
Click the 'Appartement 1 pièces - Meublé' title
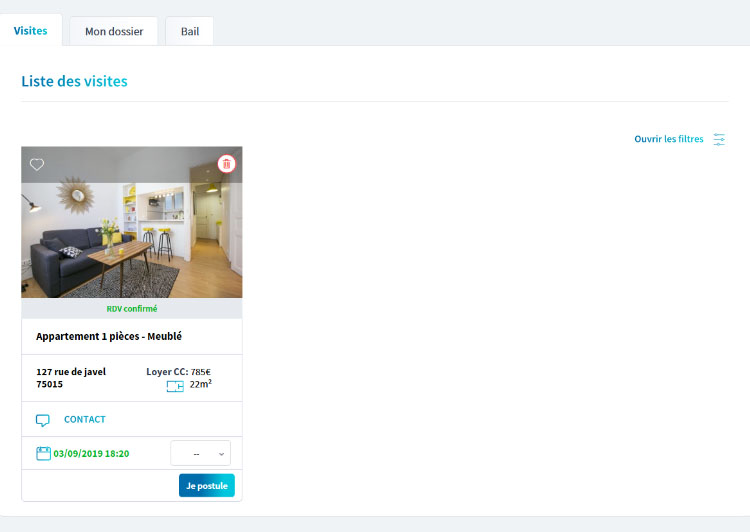coord(109,337)
